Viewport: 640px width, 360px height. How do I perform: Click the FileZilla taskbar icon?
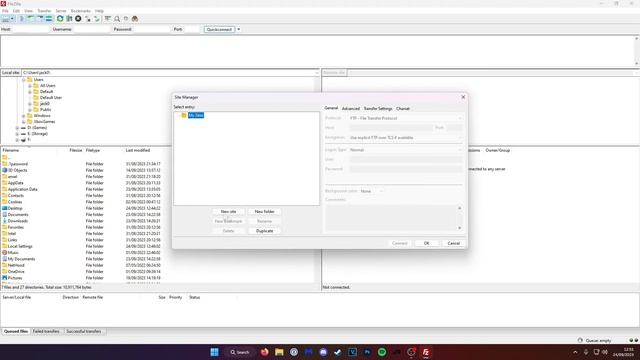426,352
